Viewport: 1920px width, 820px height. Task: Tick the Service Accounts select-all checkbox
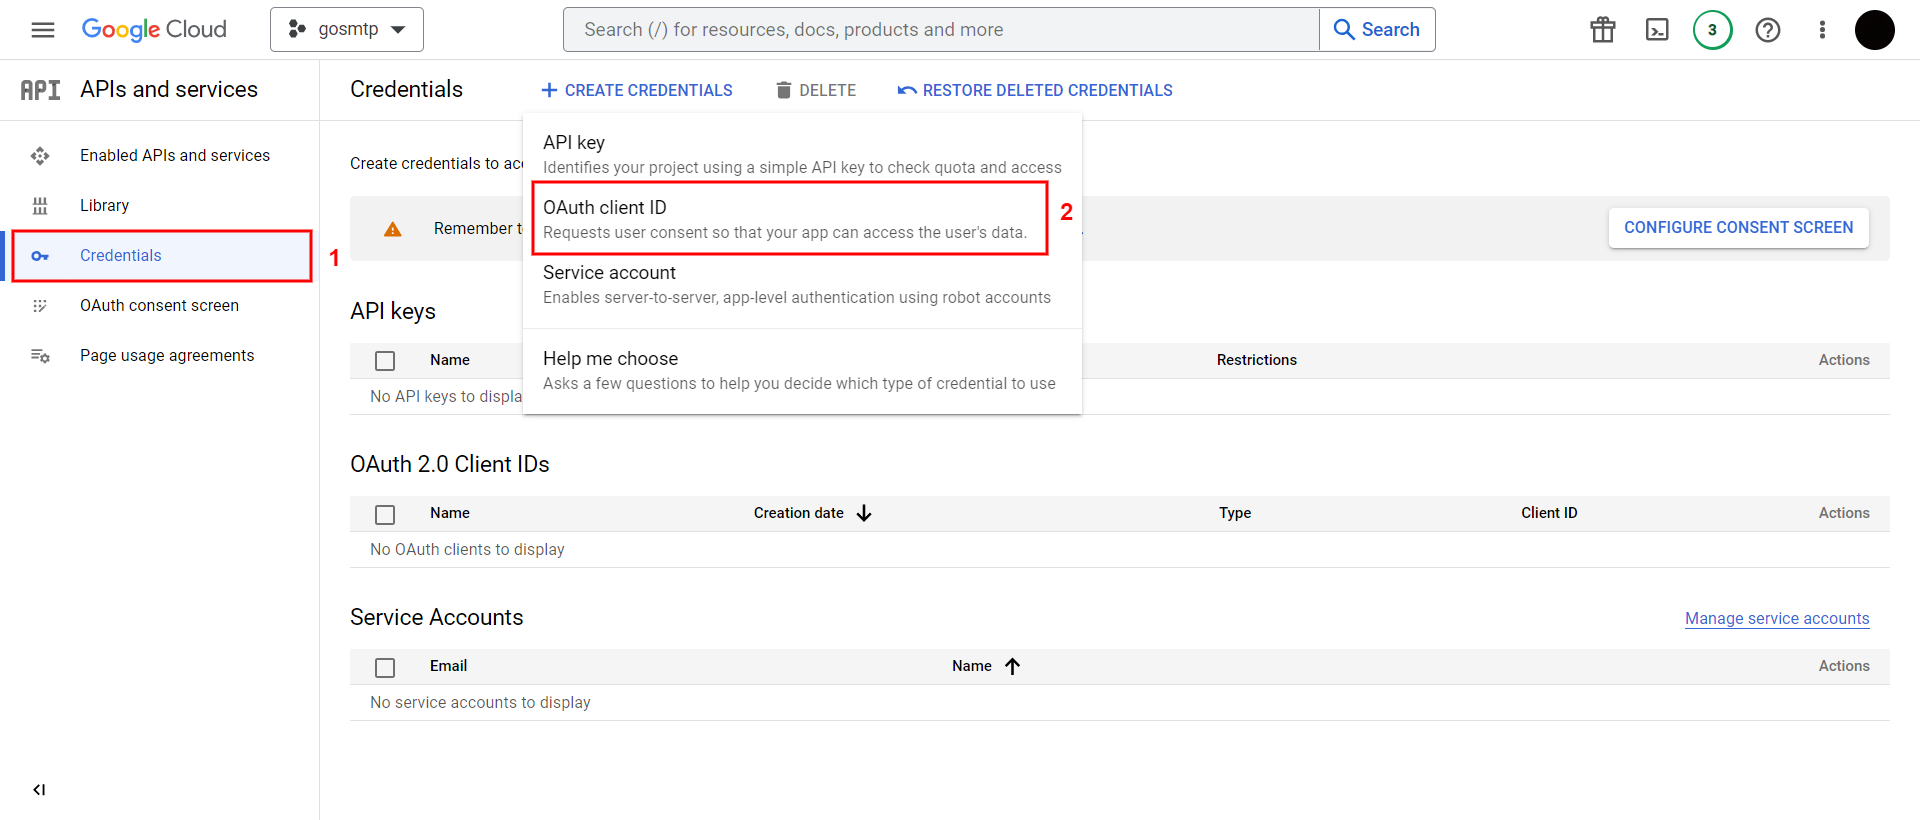(385, 667)
